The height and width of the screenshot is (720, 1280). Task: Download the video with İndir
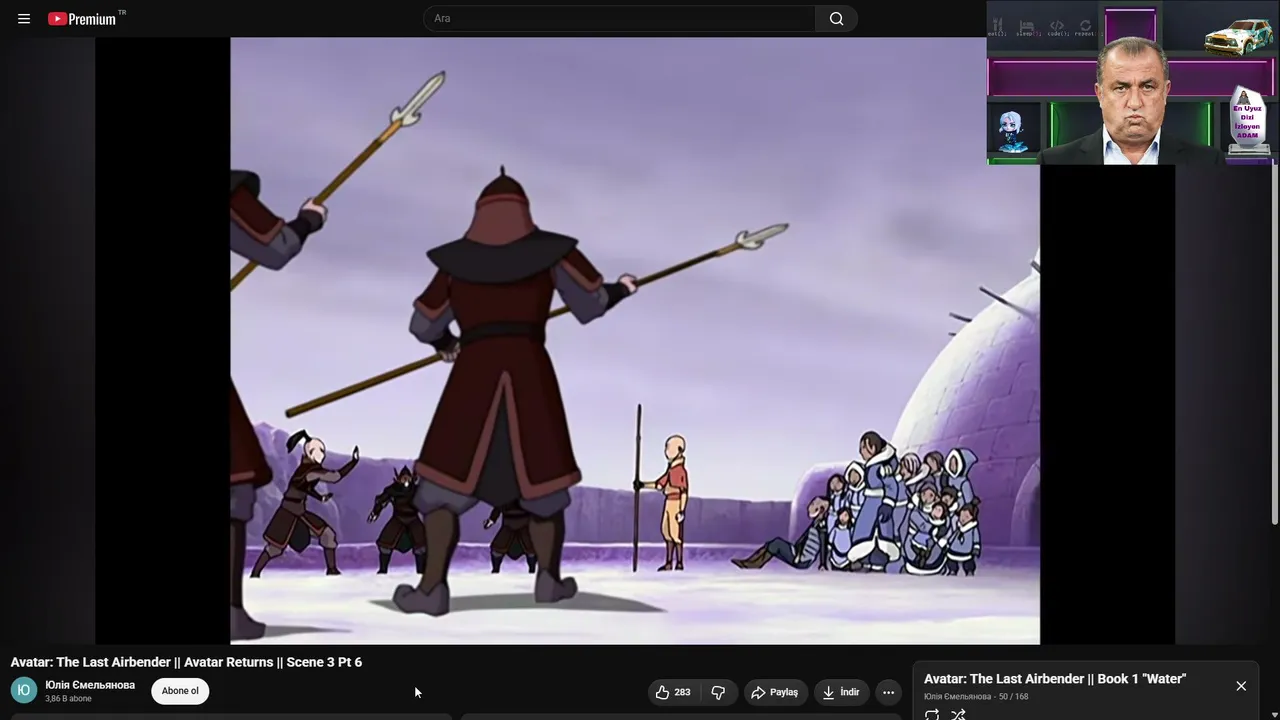click(x=841, y=692)
